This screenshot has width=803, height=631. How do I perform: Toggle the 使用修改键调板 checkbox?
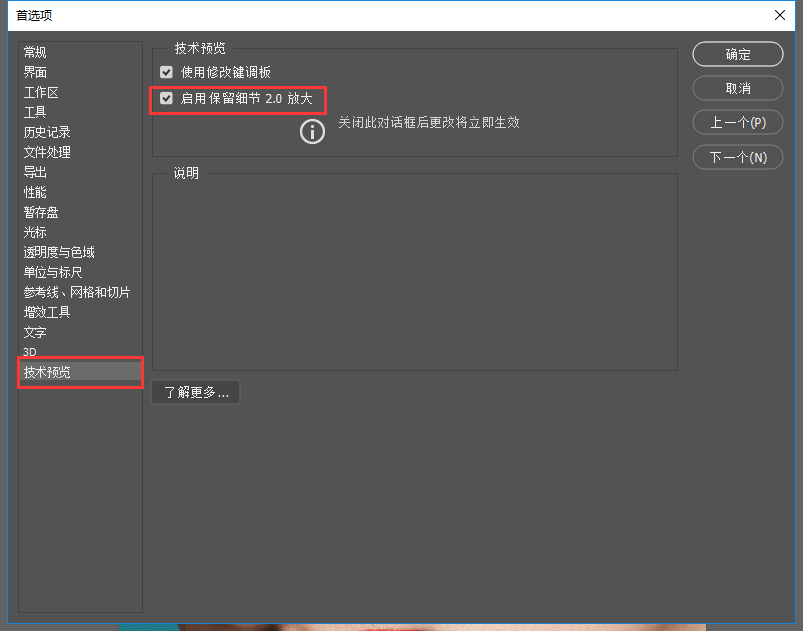tap(165, 72)
